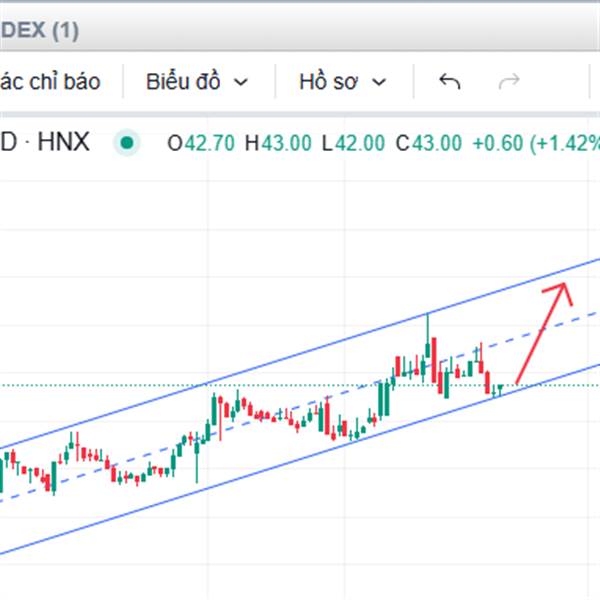Click the high price H43.00

pos(278,143)
